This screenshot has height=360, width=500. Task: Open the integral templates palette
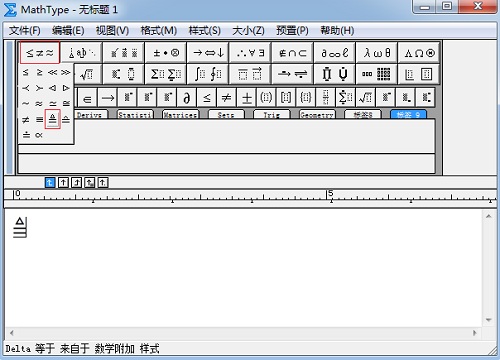pyautogui.click(x=208, y=74)
